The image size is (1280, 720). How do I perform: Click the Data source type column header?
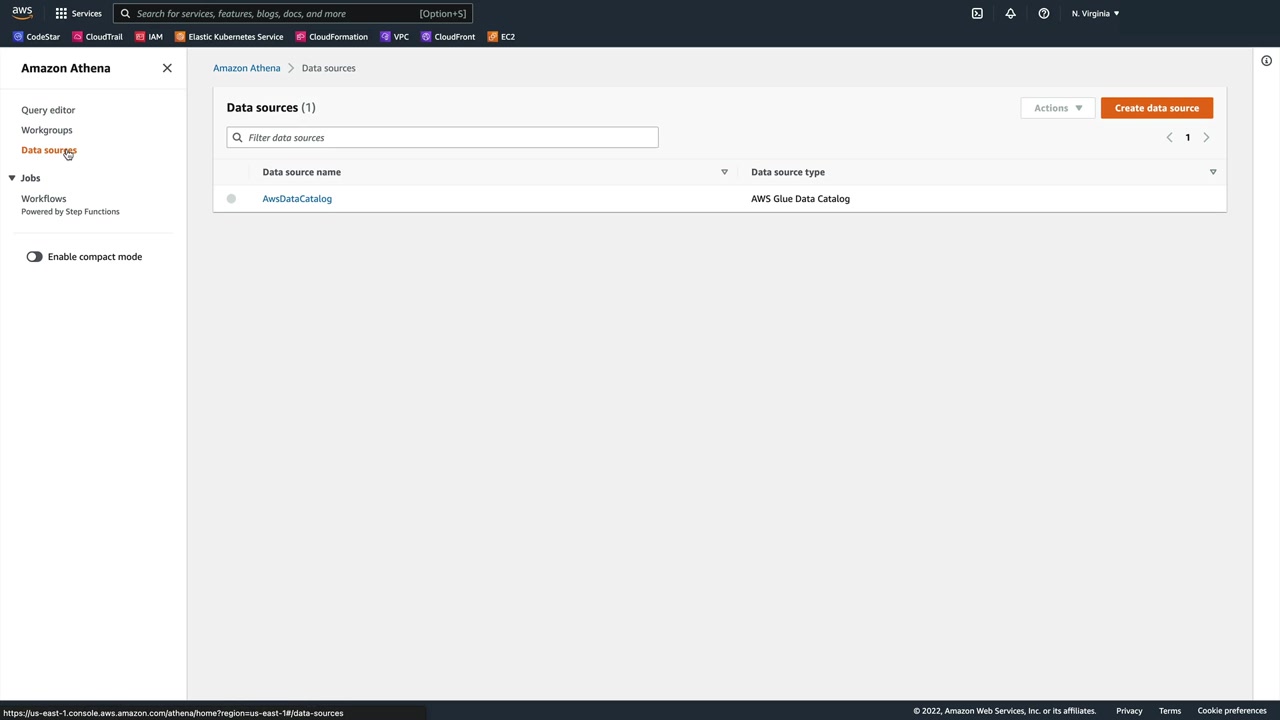point(788,172)
